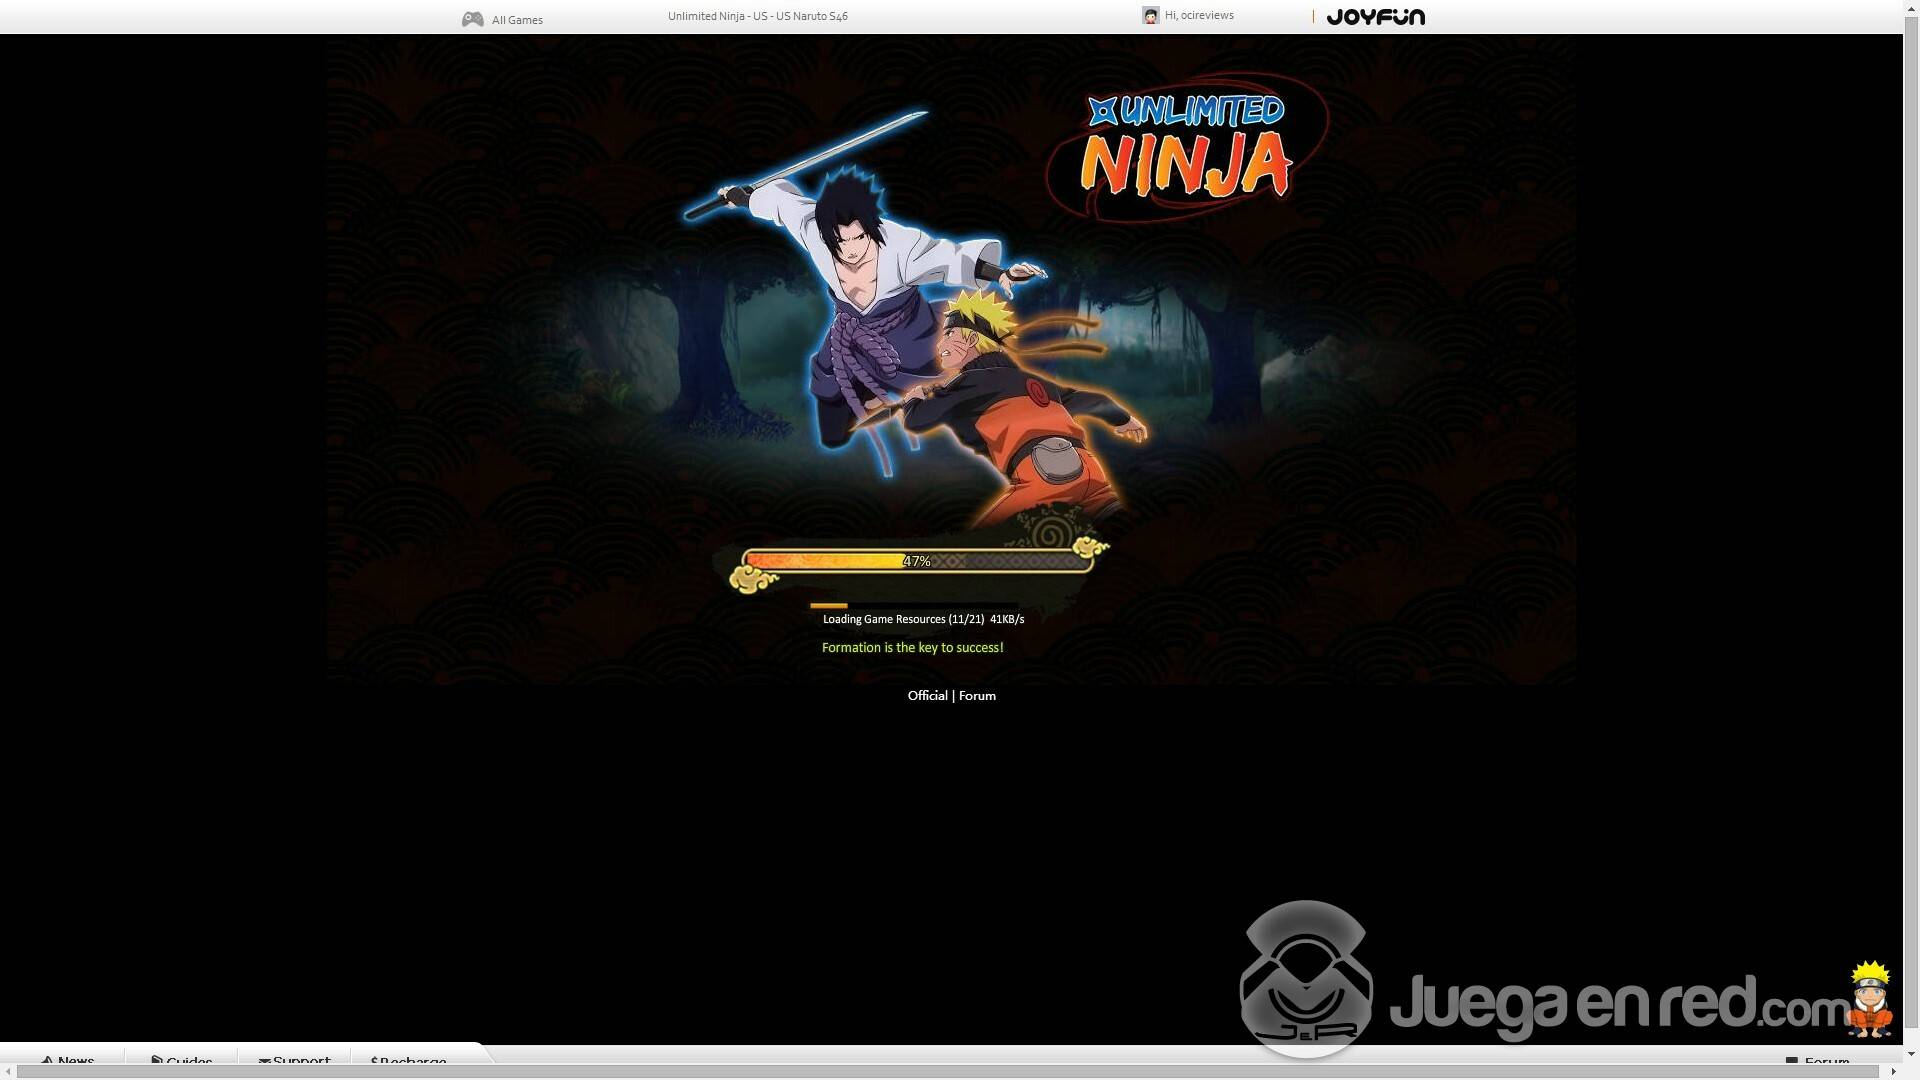Click the Support envelope icon
This screenshot has height=1080, width=1920.
pos(264,1060)
